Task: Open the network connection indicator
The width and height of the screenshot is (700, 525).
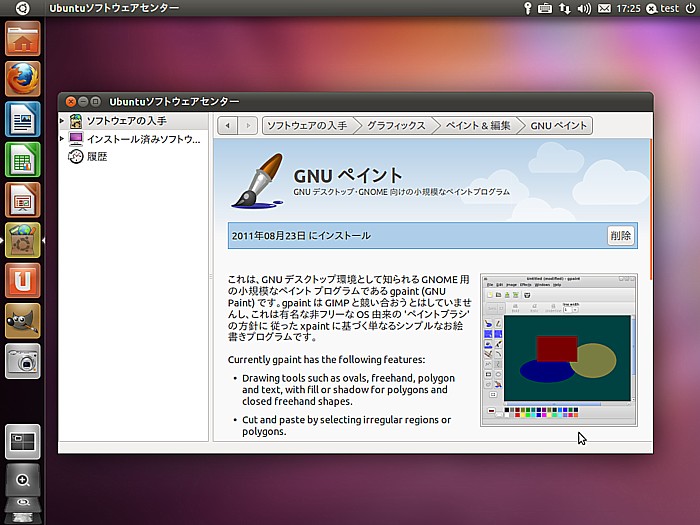Action: coord(565,8)
